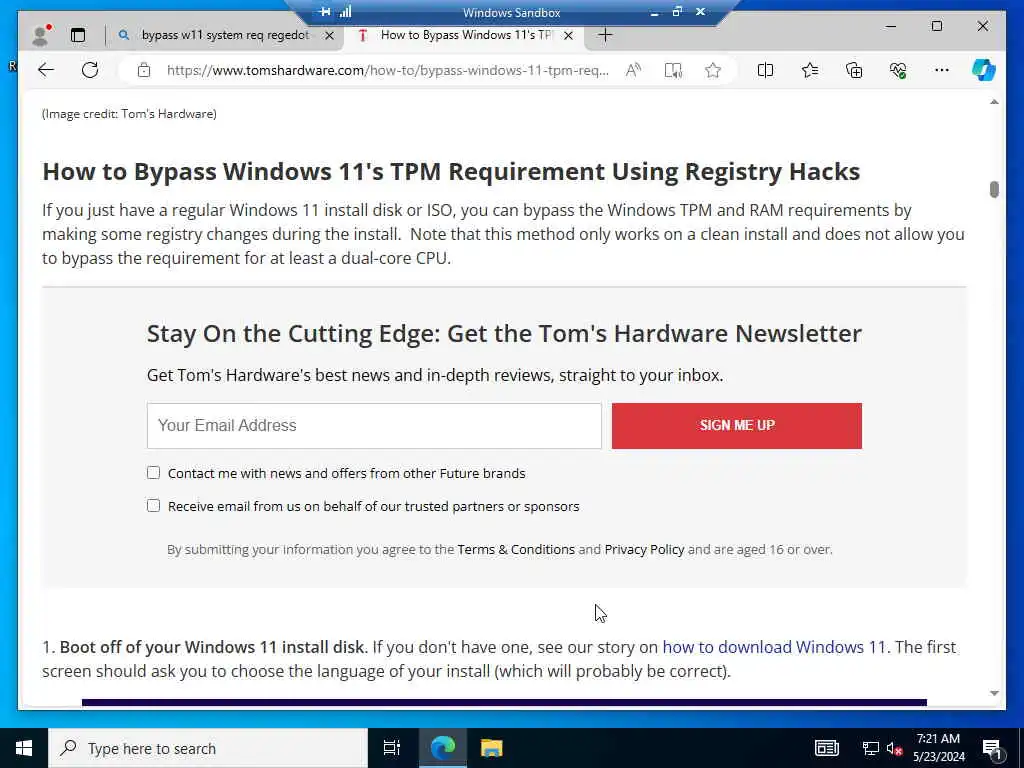1024x768 pixels.
Task: Click the SIGN ME UP button
Action: point(737,426)
